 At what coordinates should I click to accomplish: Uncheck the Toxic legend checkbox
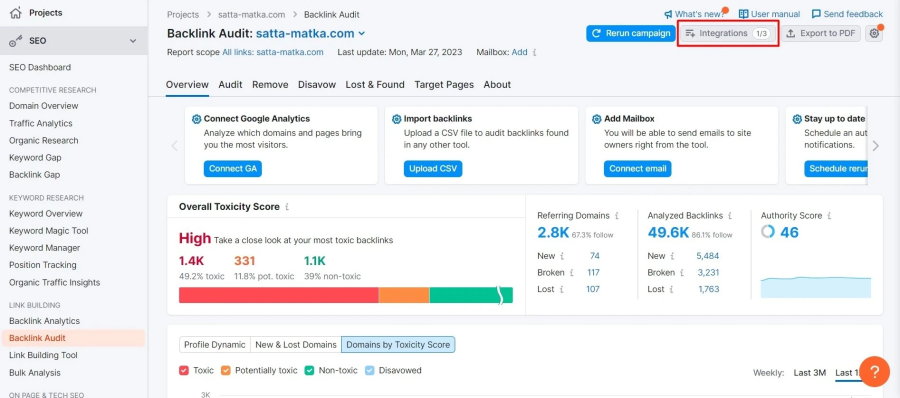(184, 370)
